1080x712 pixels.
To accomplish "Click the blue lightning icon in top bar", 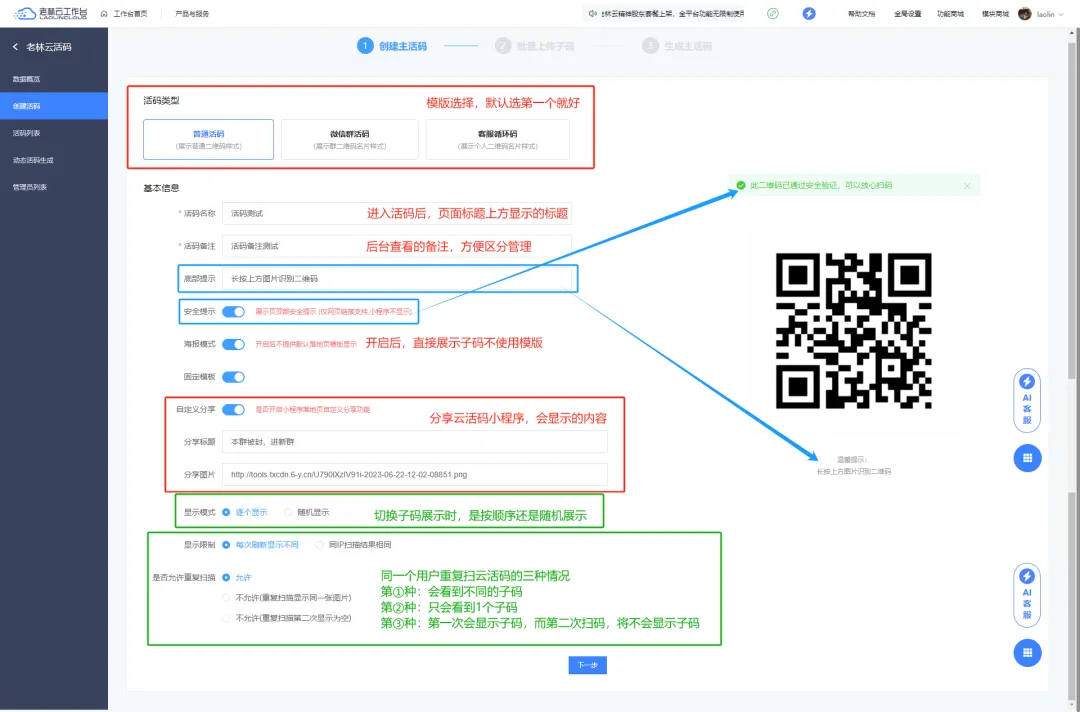I will (809, 14).
